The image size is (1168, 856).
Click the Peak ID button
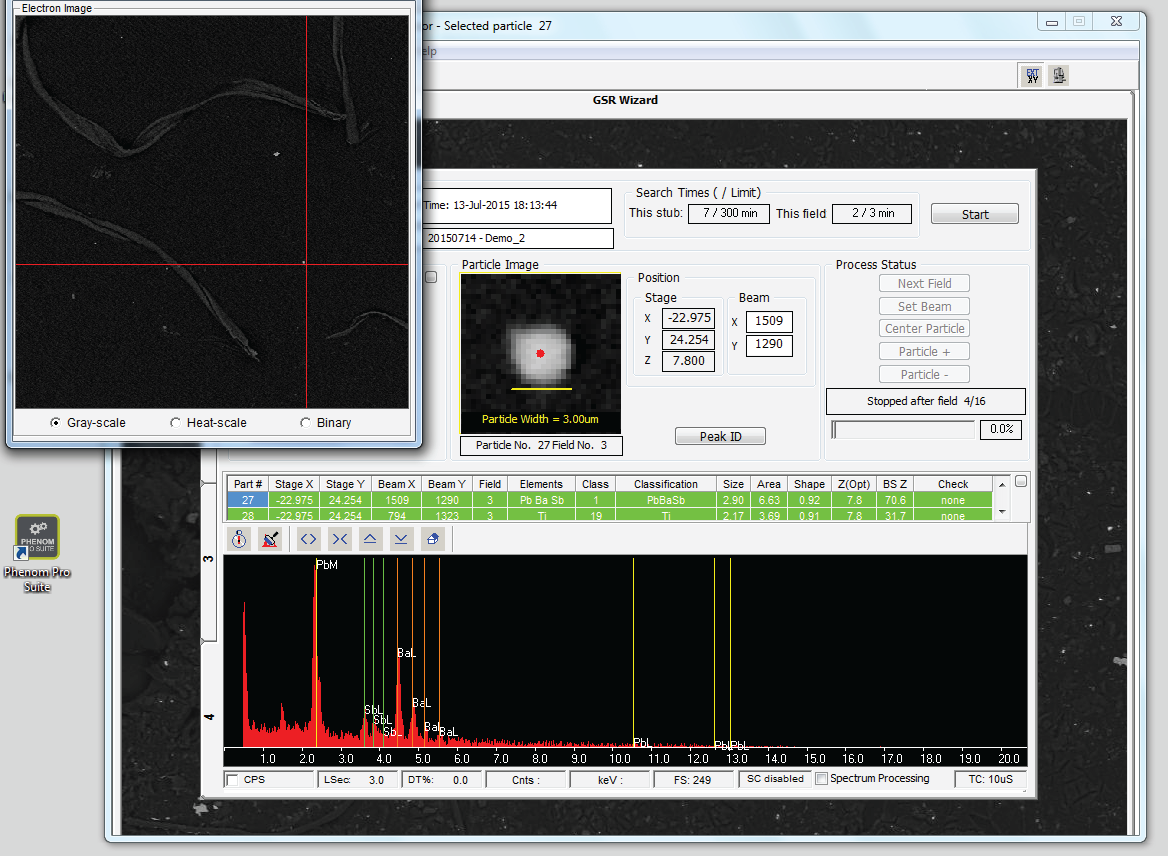720,437
